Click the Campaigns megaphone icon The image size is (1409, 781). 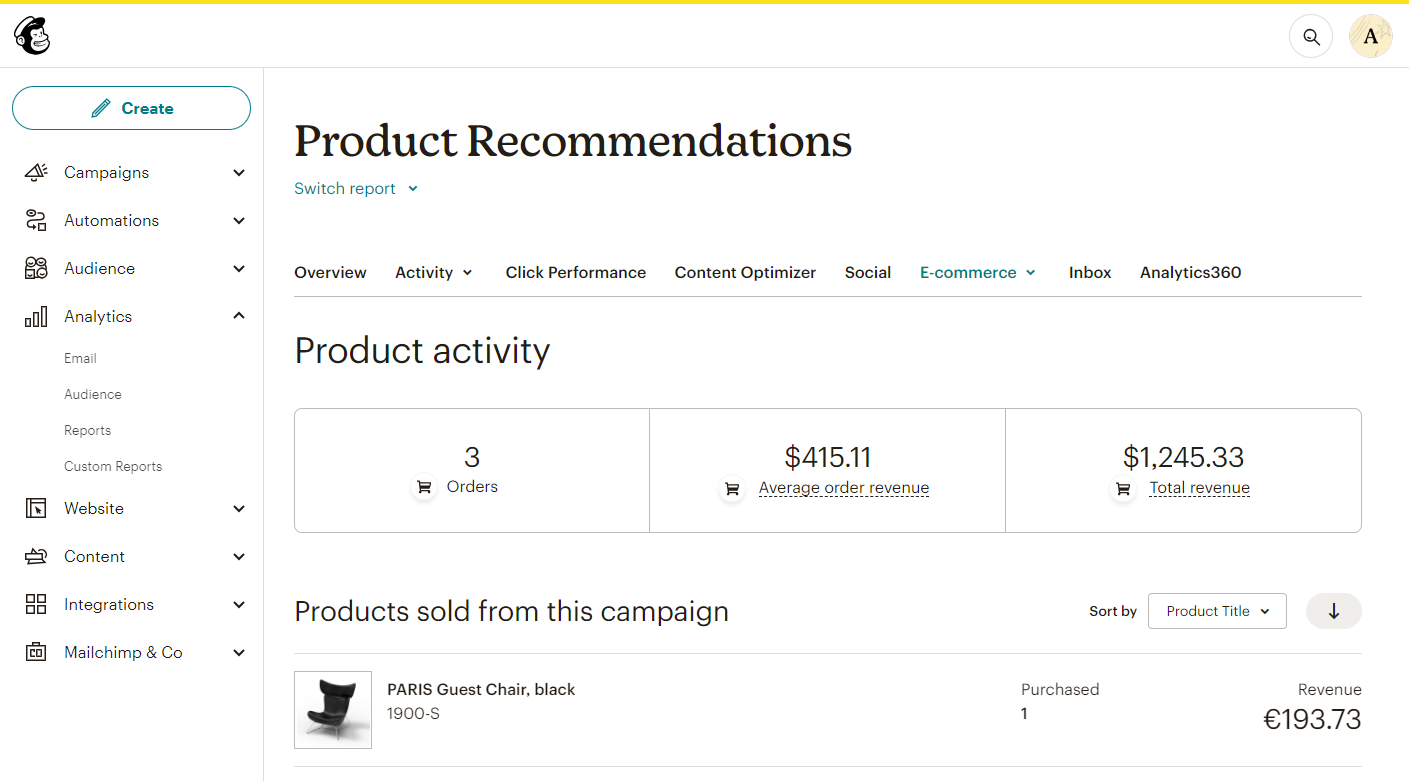(x=36, y=172)
